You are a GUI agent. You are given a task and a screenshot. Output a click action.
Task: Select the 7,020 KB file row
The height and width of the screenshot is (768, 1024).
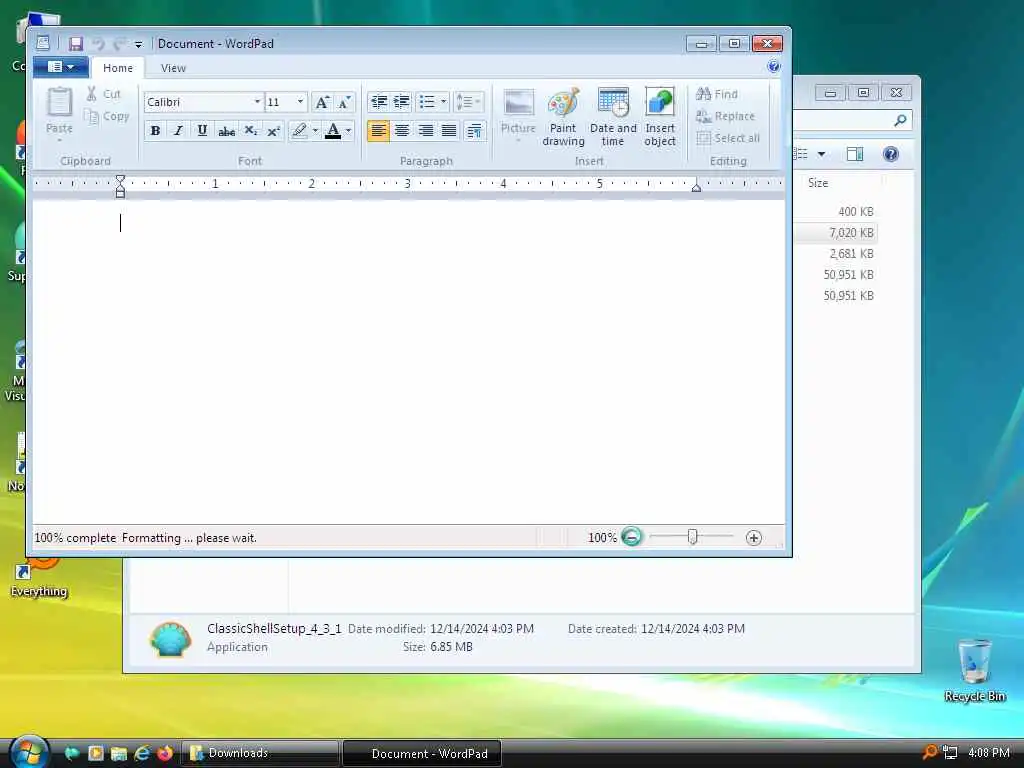836,232
